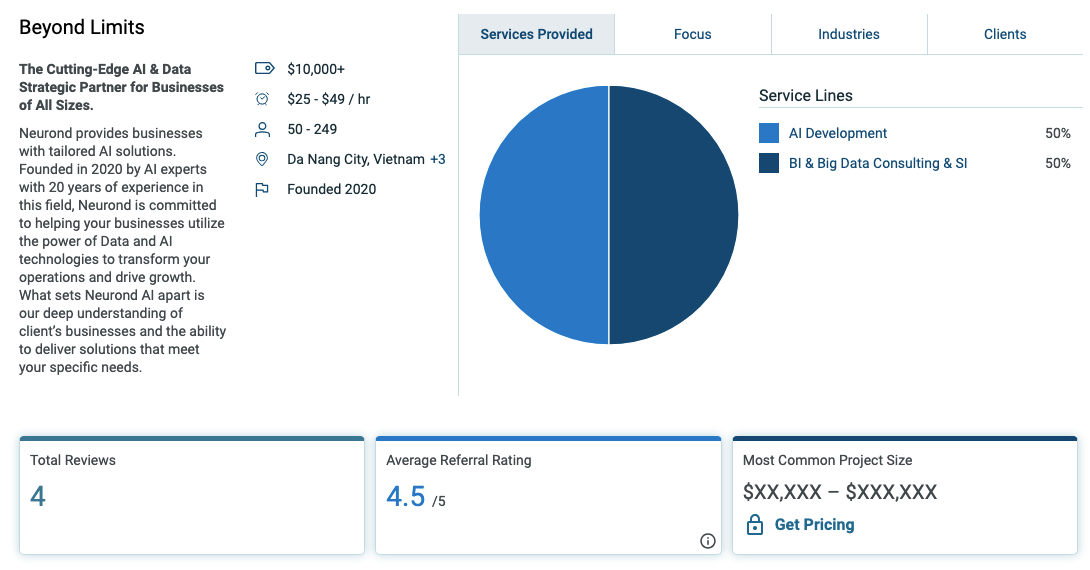Image resolution: width=1090 pixels, height=570 pixels.
Task: Click the 50% value for AI Development
Action: (1057, 133)
